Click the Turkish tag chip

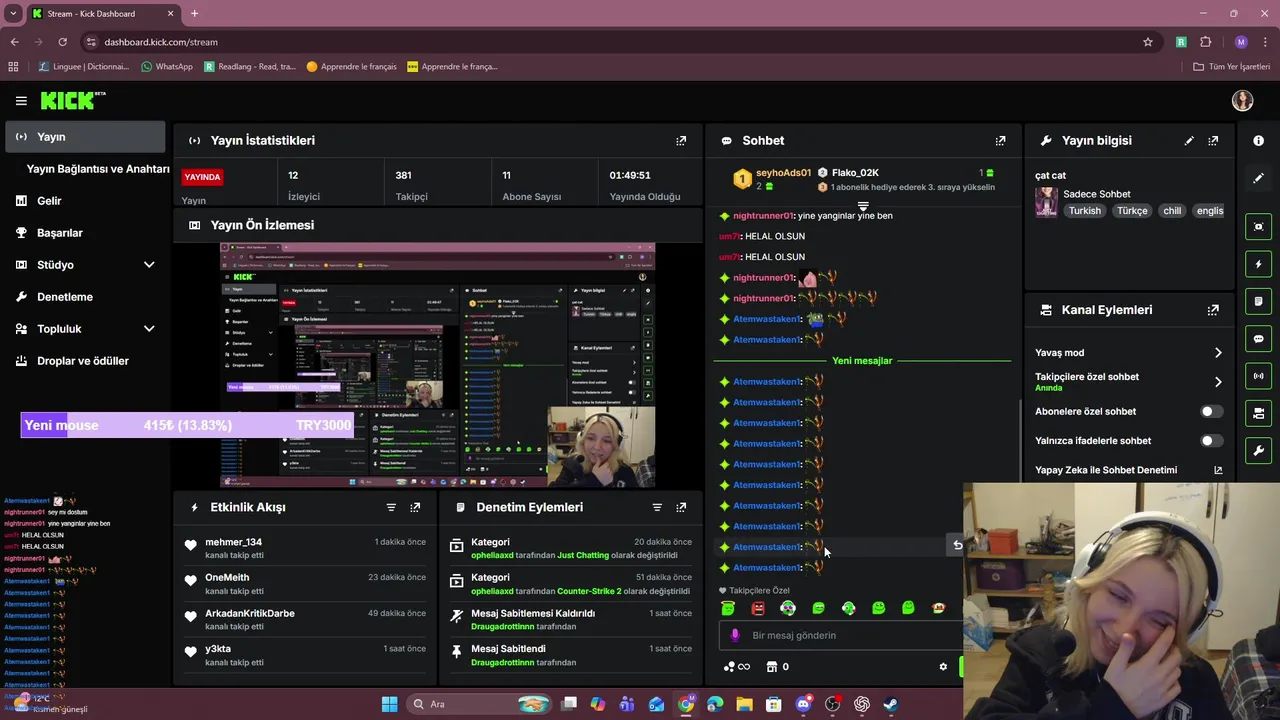tap(1084, 211)
